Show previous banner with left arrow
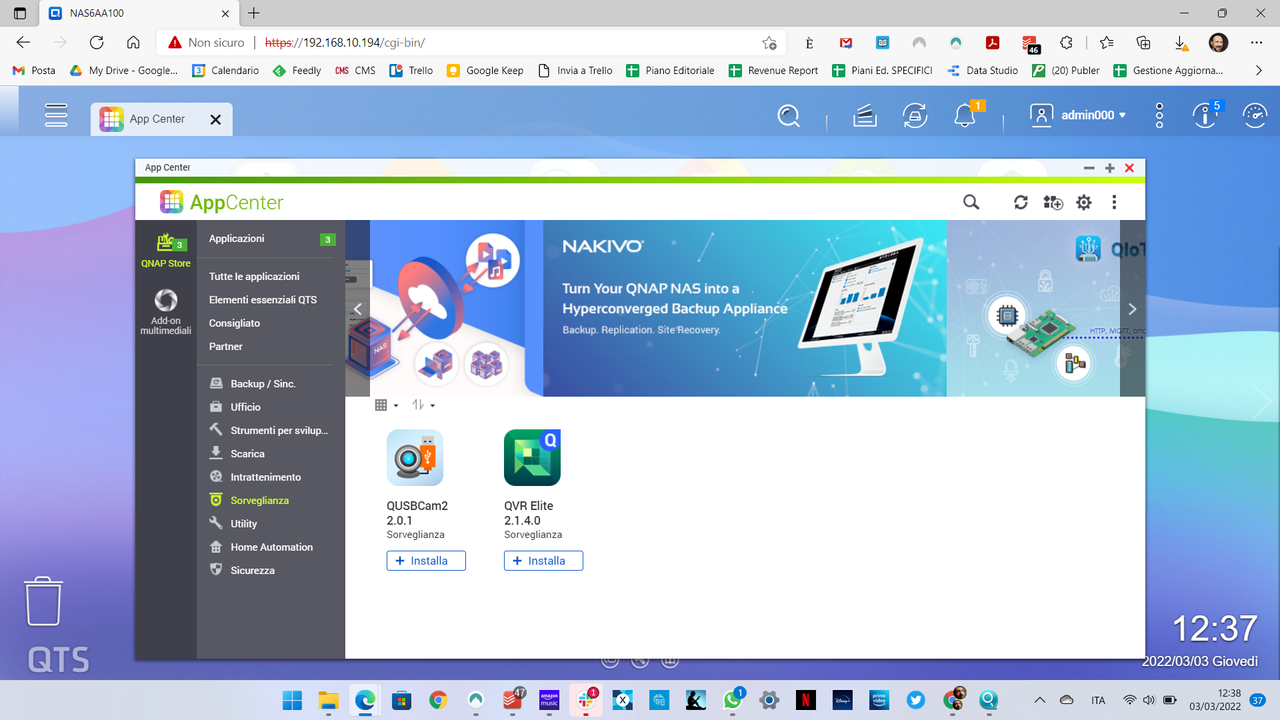Screen dimensions: 1280x720 [x=358, y=309]
